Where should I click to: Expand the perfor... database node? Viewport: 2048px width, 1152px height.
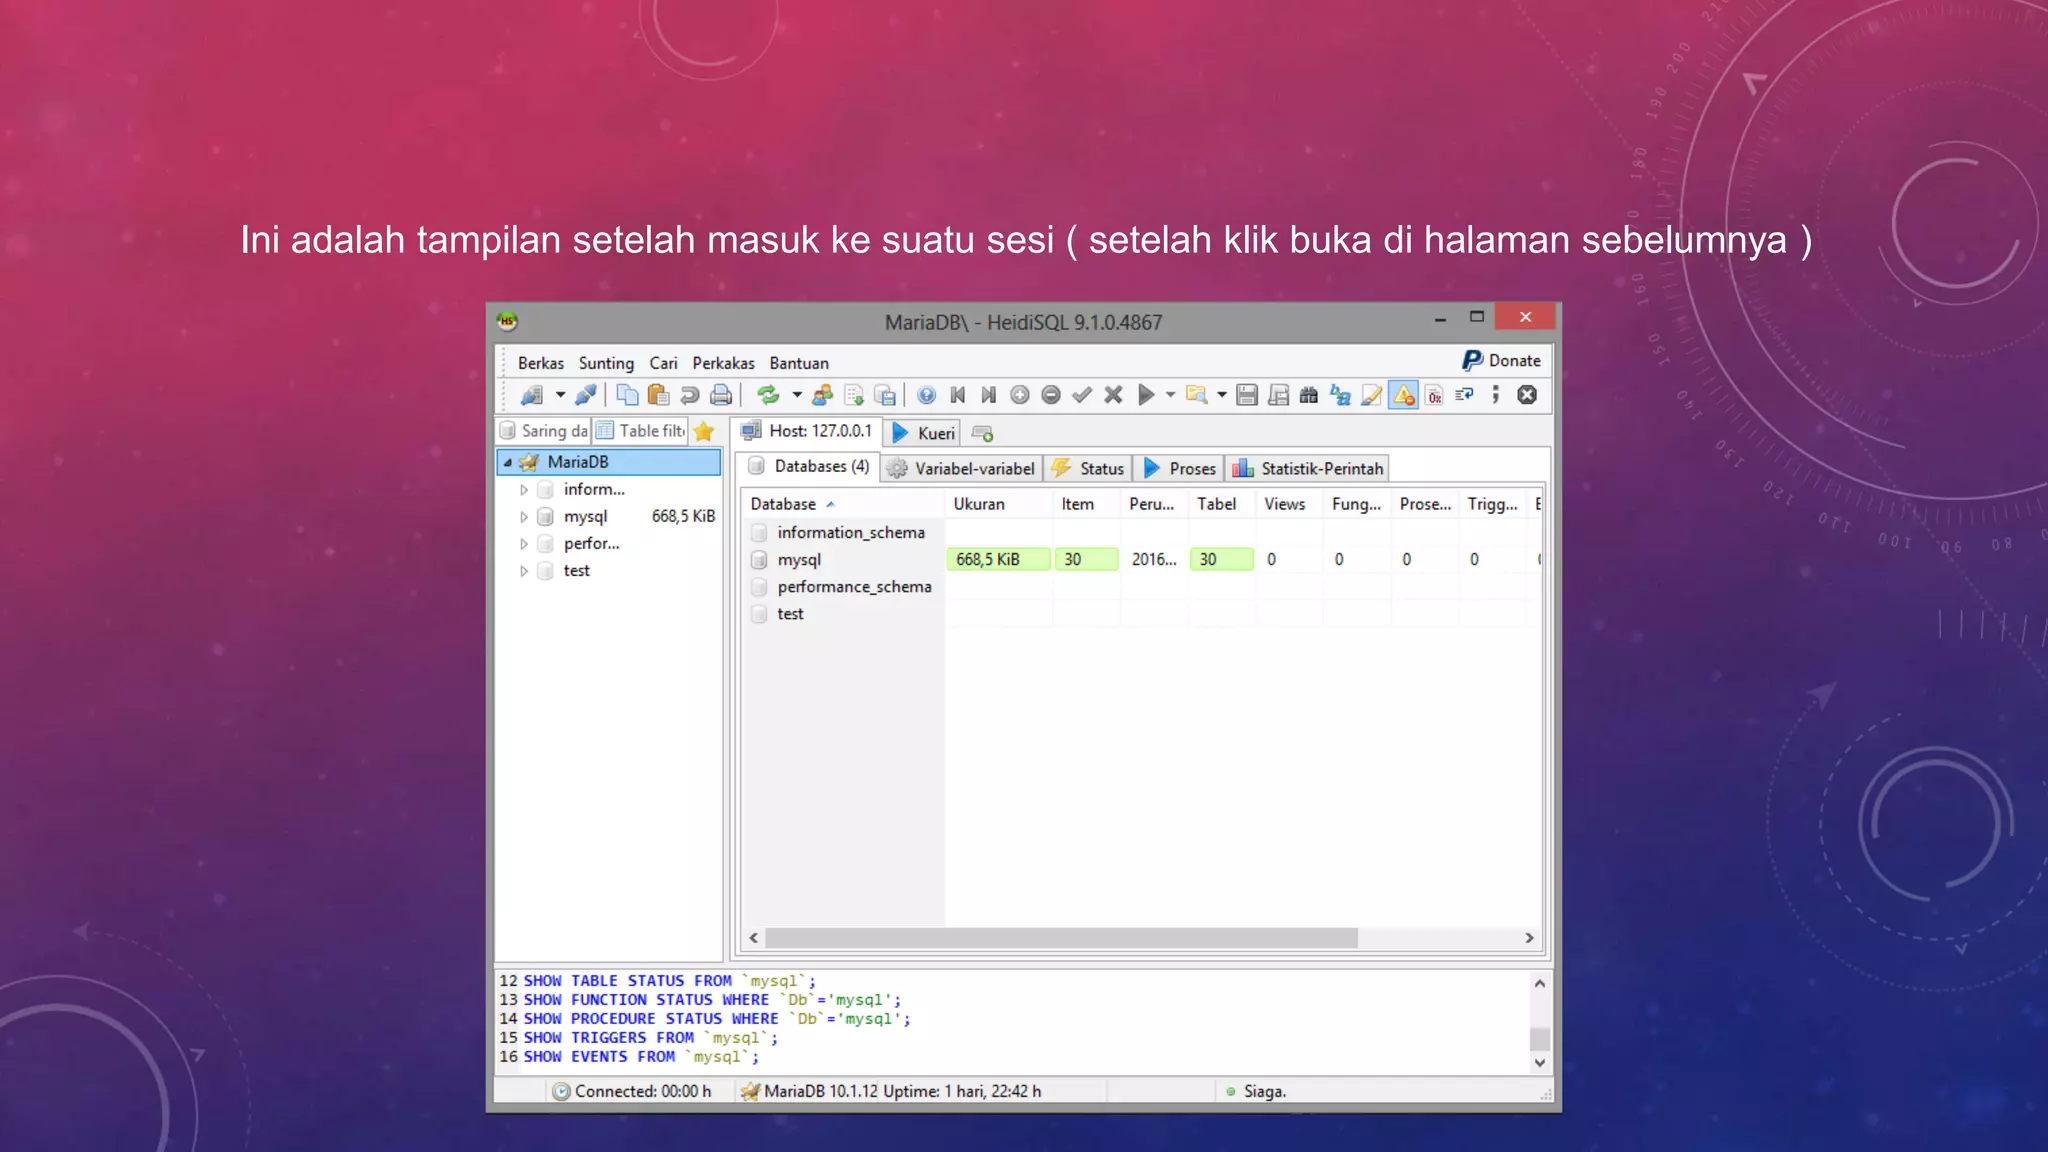coord(523,544)
